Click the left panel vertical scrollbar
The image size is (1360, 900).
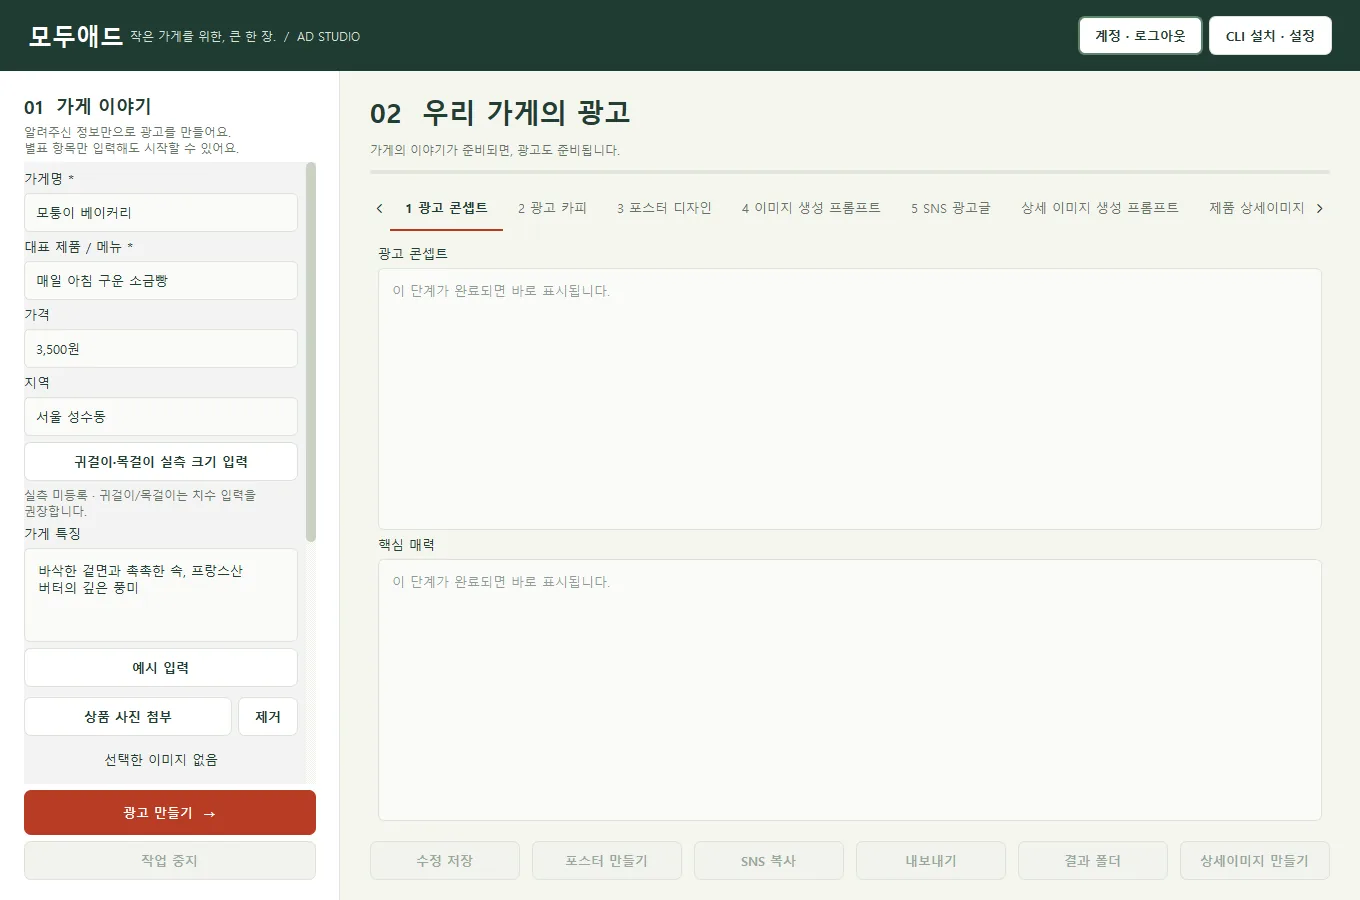coord(311,352)
